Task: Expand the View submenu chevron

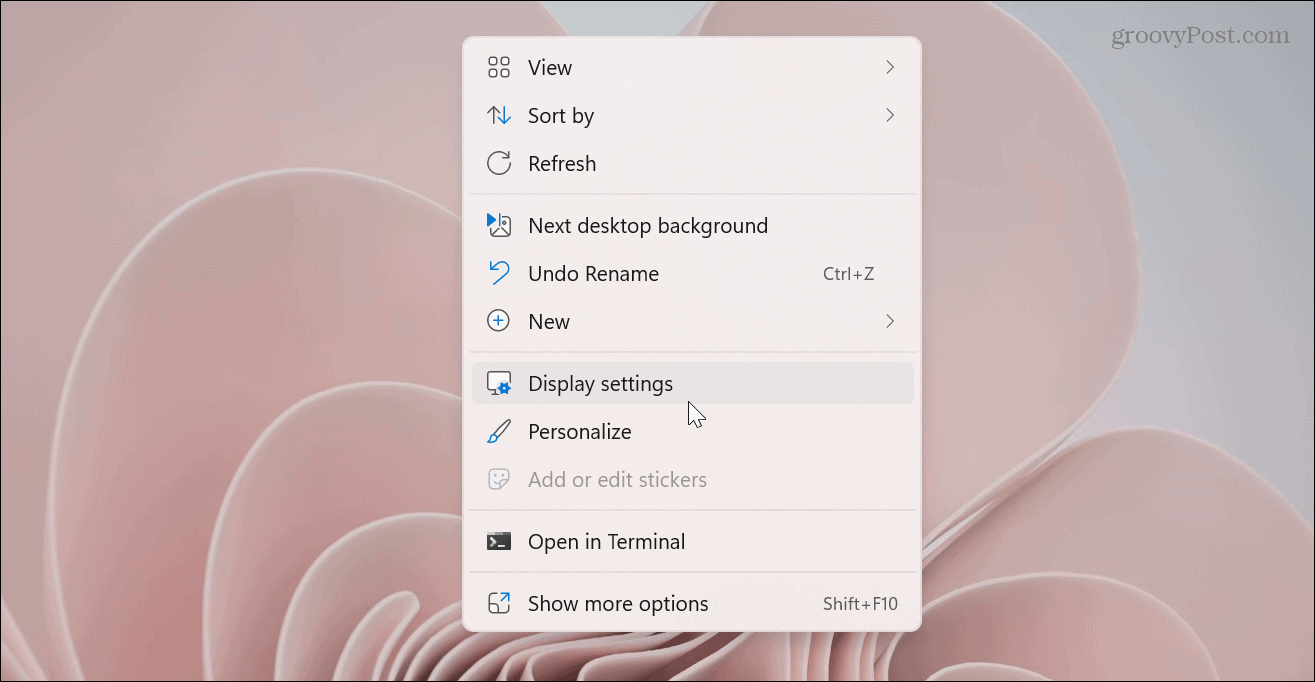Action: pyautogui.click(x=890, y=67)
